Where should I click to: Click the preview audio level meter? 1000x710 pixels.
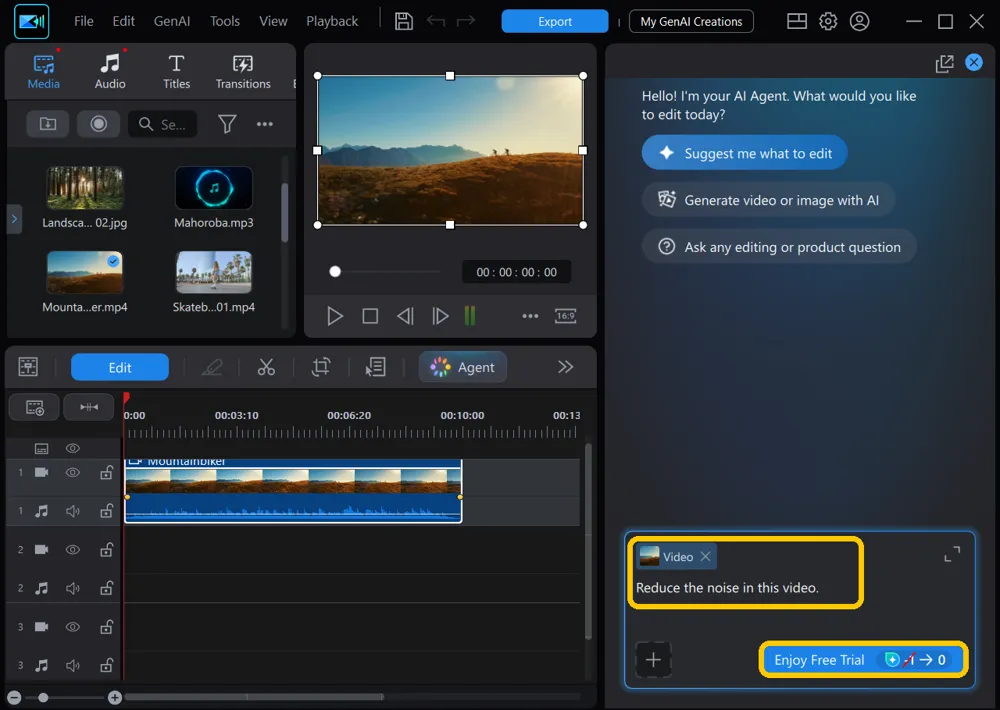point(469,316)
